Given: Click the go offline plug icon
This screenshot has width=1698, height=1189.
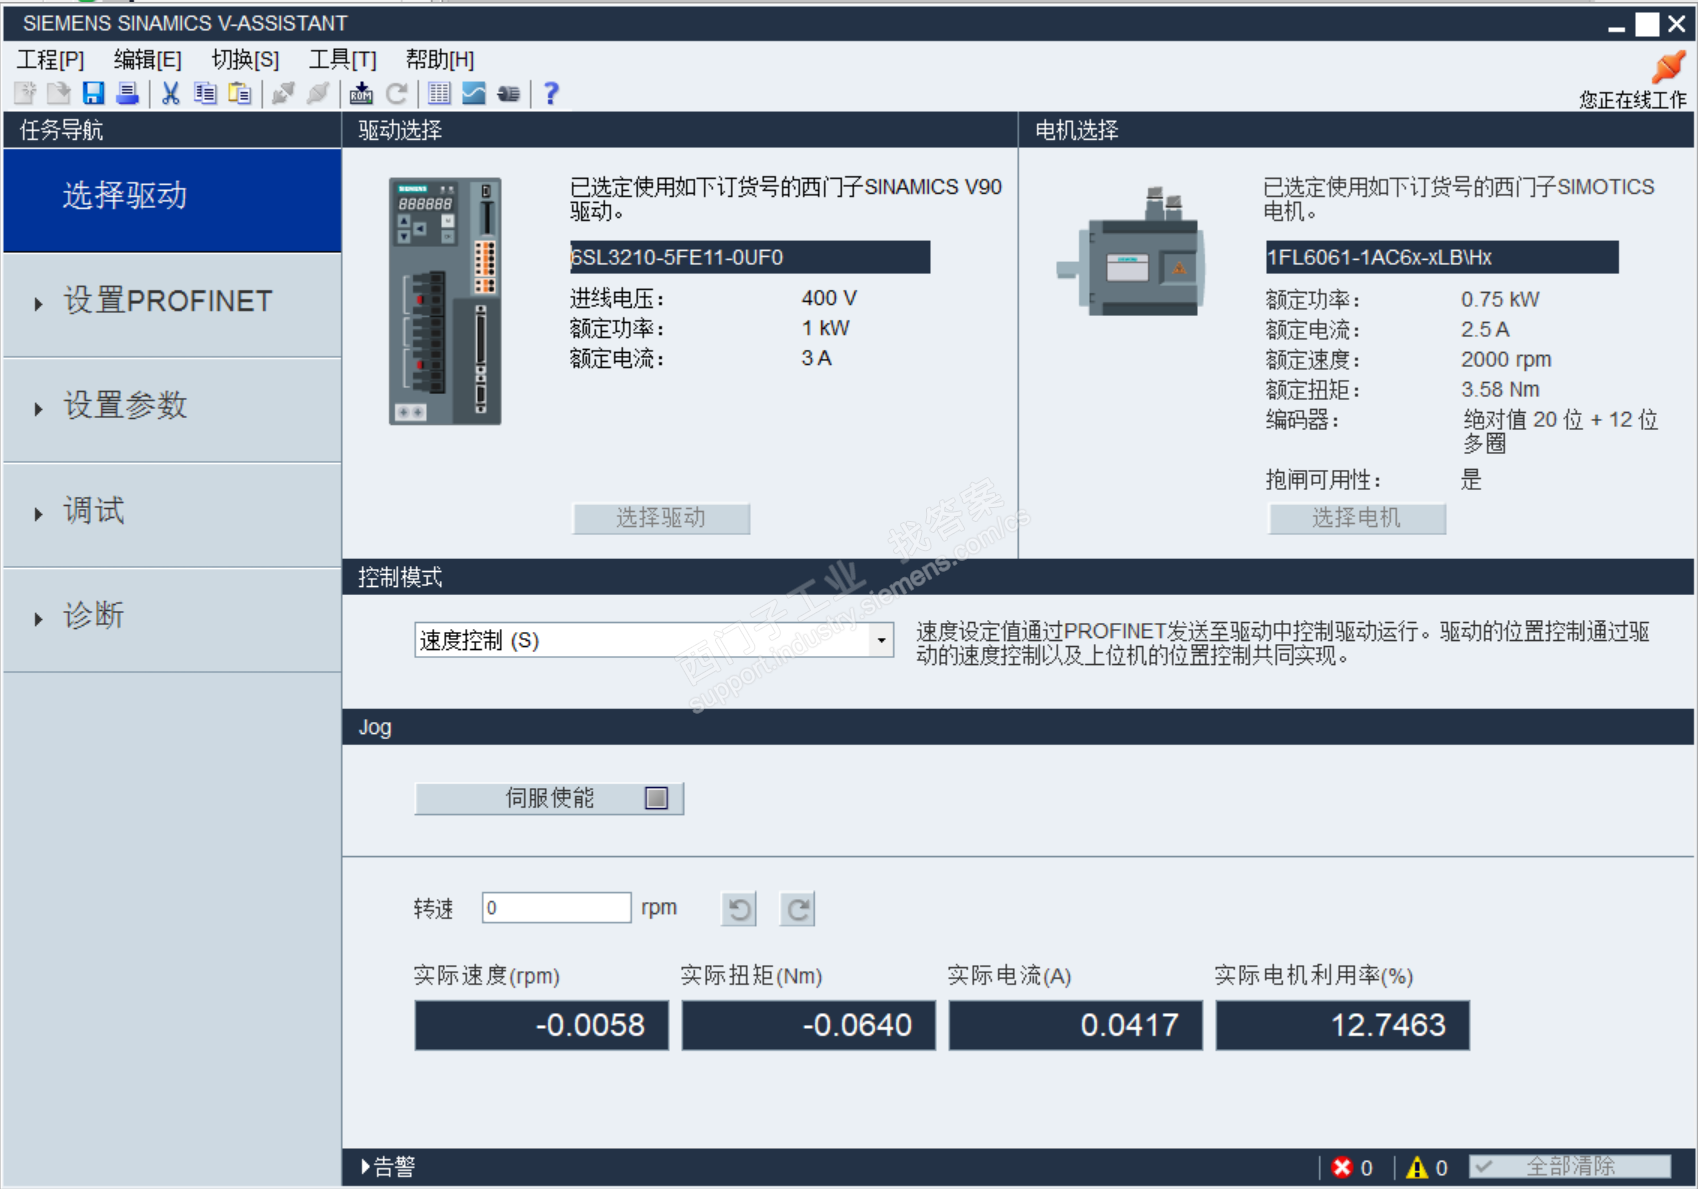Looking at the screenshot, I should (x=317, y=94).
